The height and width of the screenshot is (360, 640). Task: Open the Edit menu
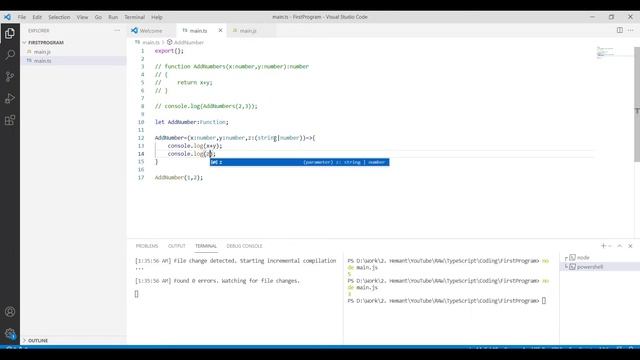[37, 17]
